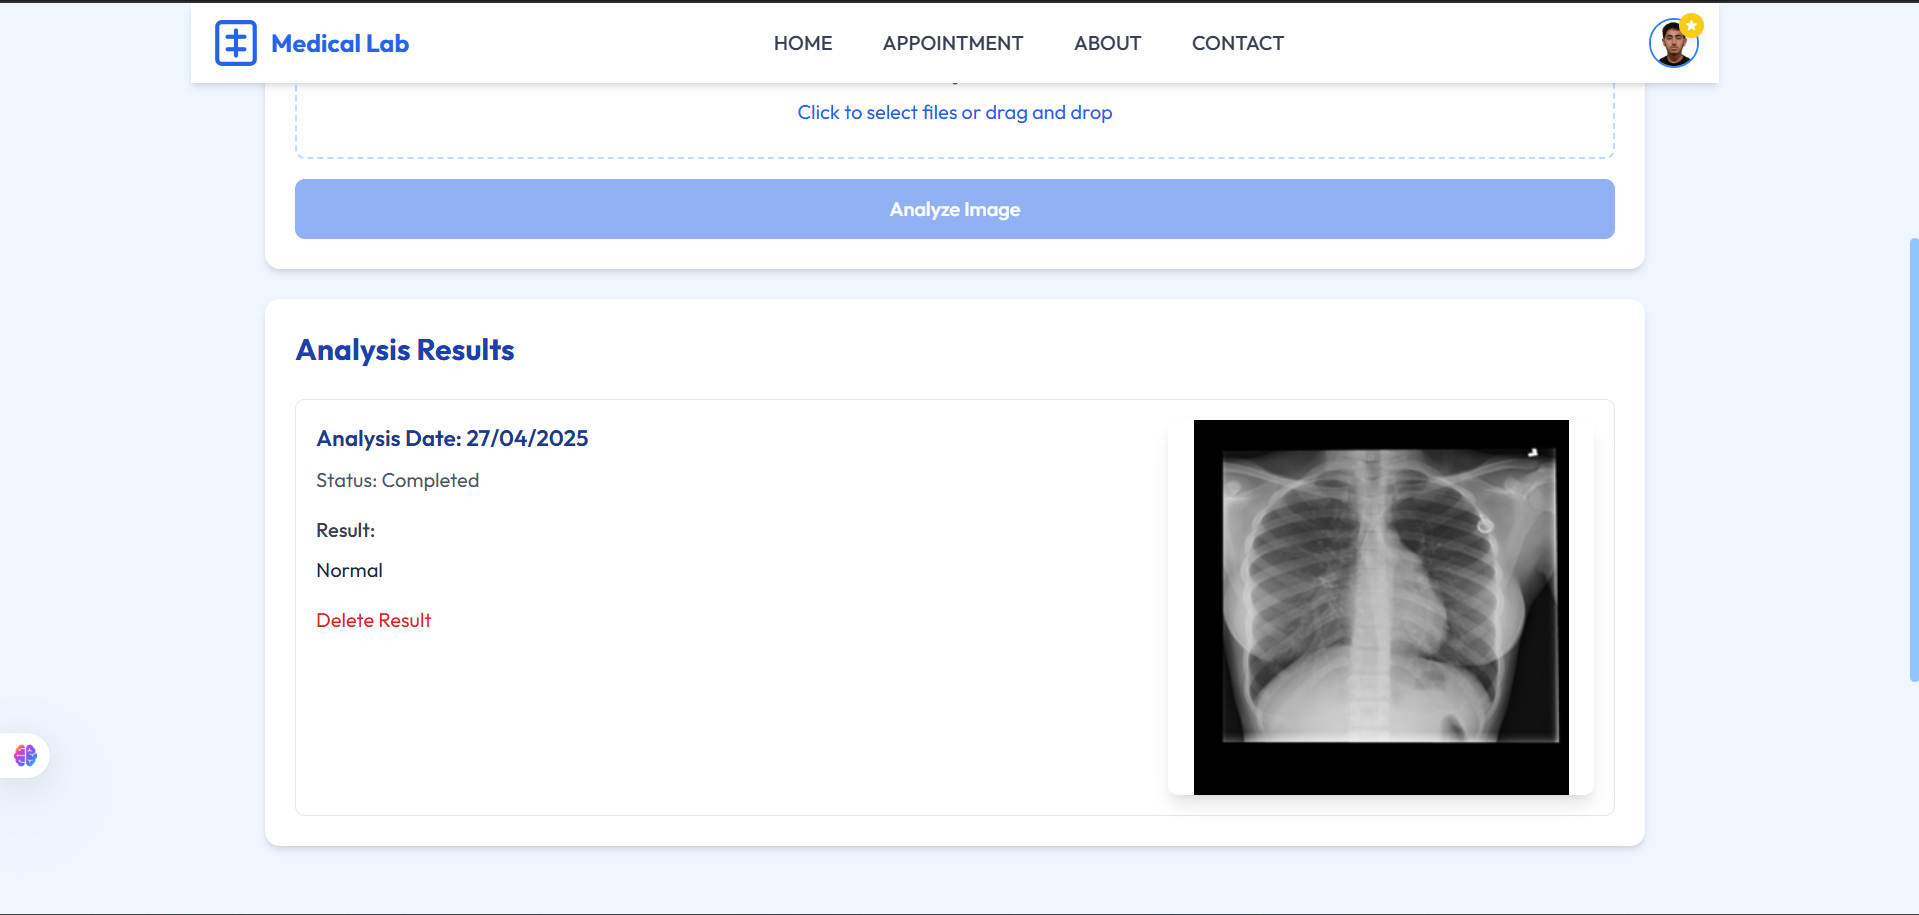
Task: Click the 'Normal' result value
Action: [x=349, y=570]
